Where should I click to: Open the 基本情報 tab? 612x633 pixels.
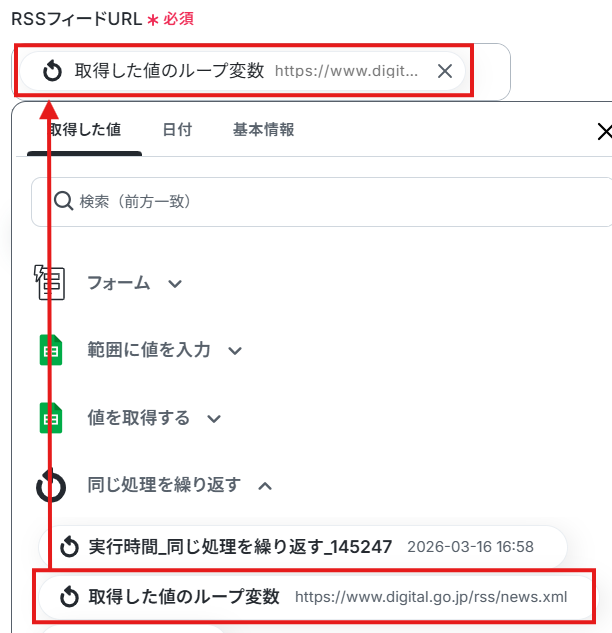(264, 130)
